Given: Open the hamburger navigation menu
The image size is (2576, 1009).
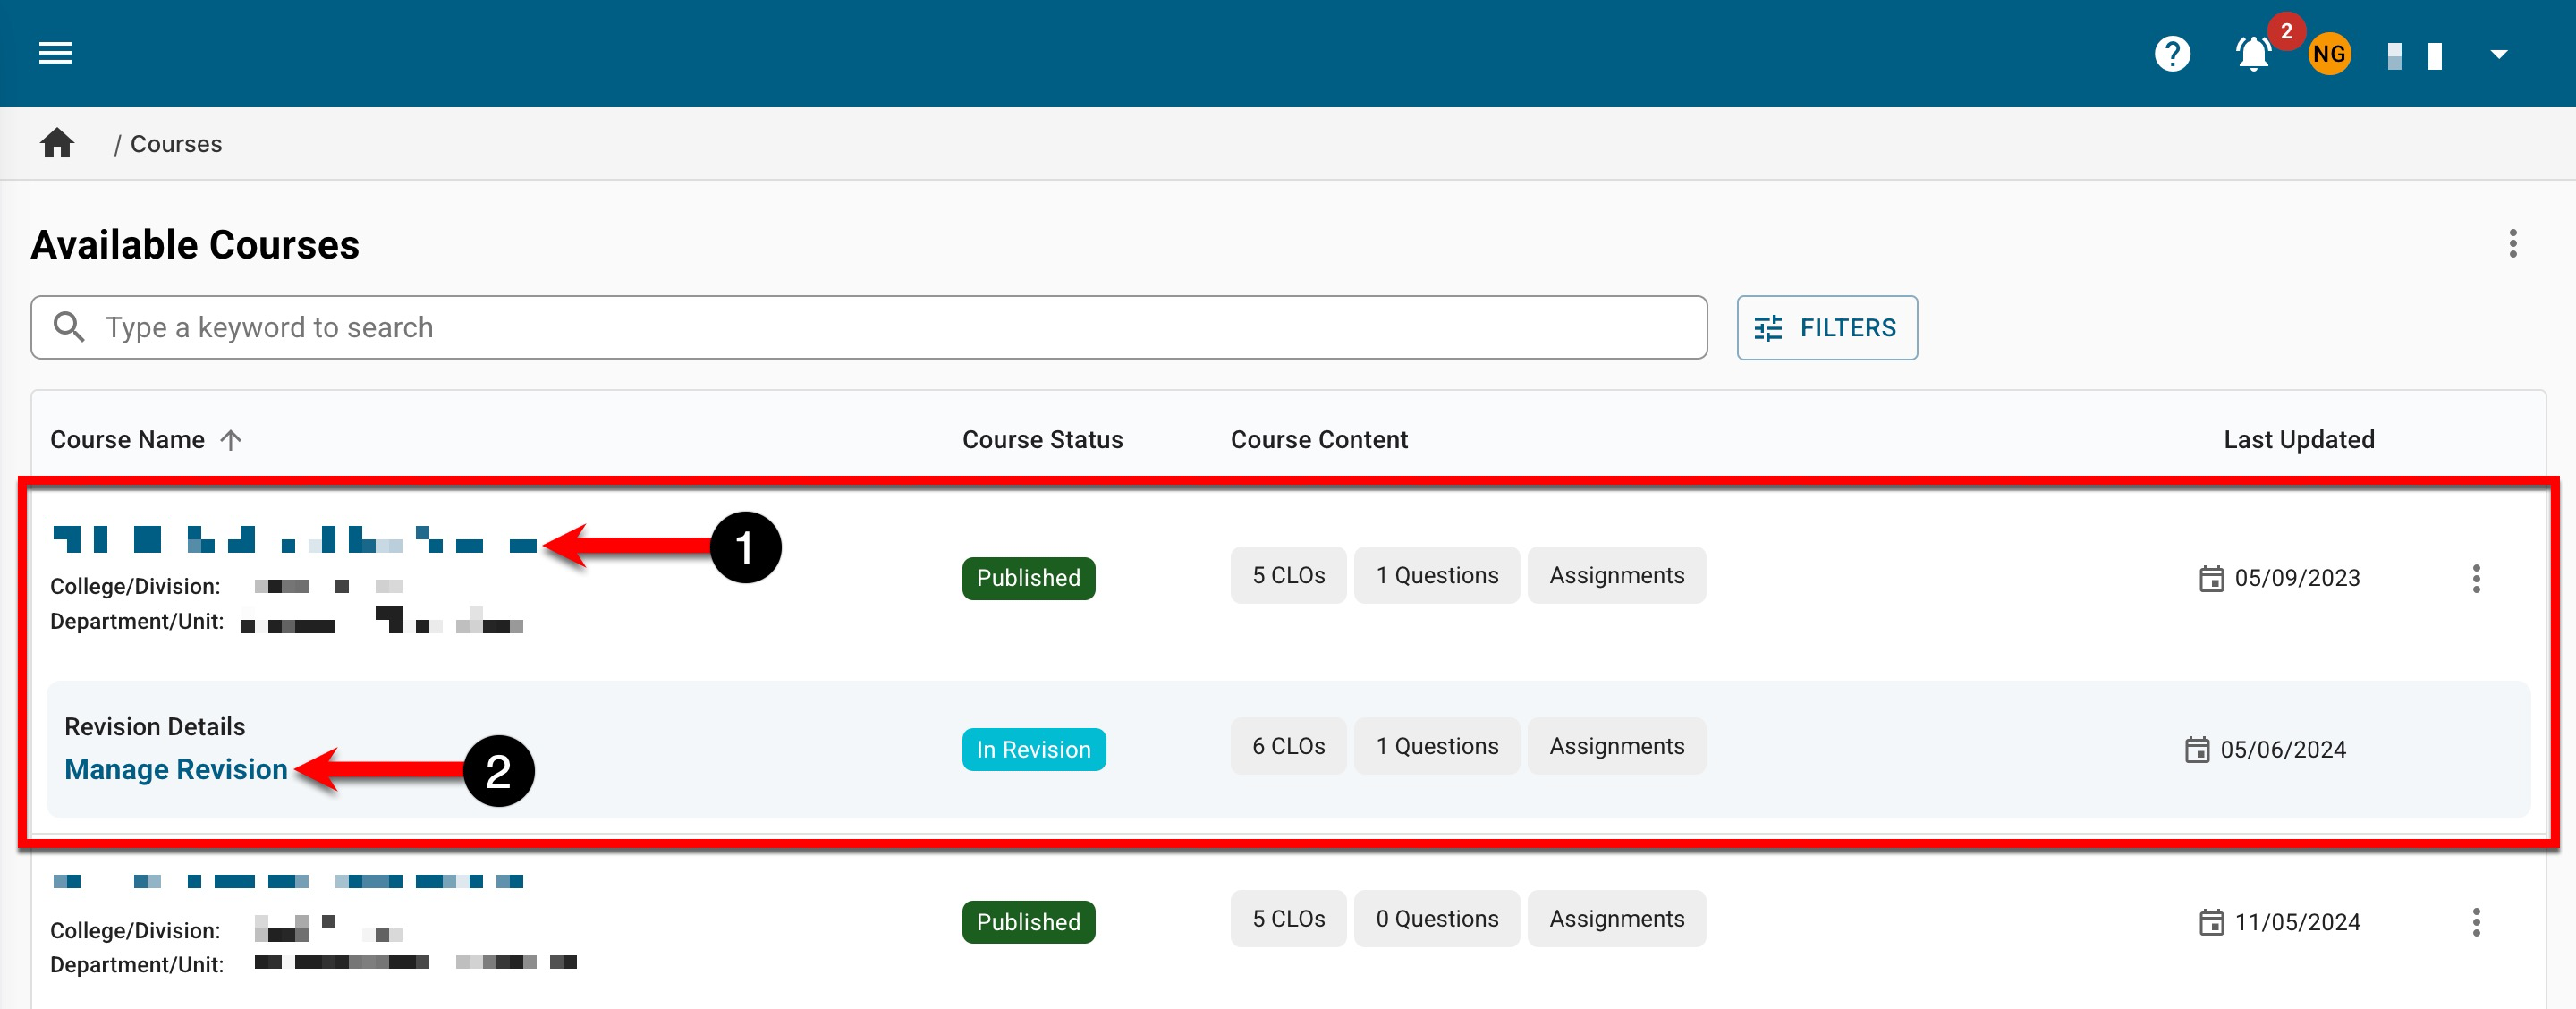Looking at the screenshot, I should (x=55, y=53).
